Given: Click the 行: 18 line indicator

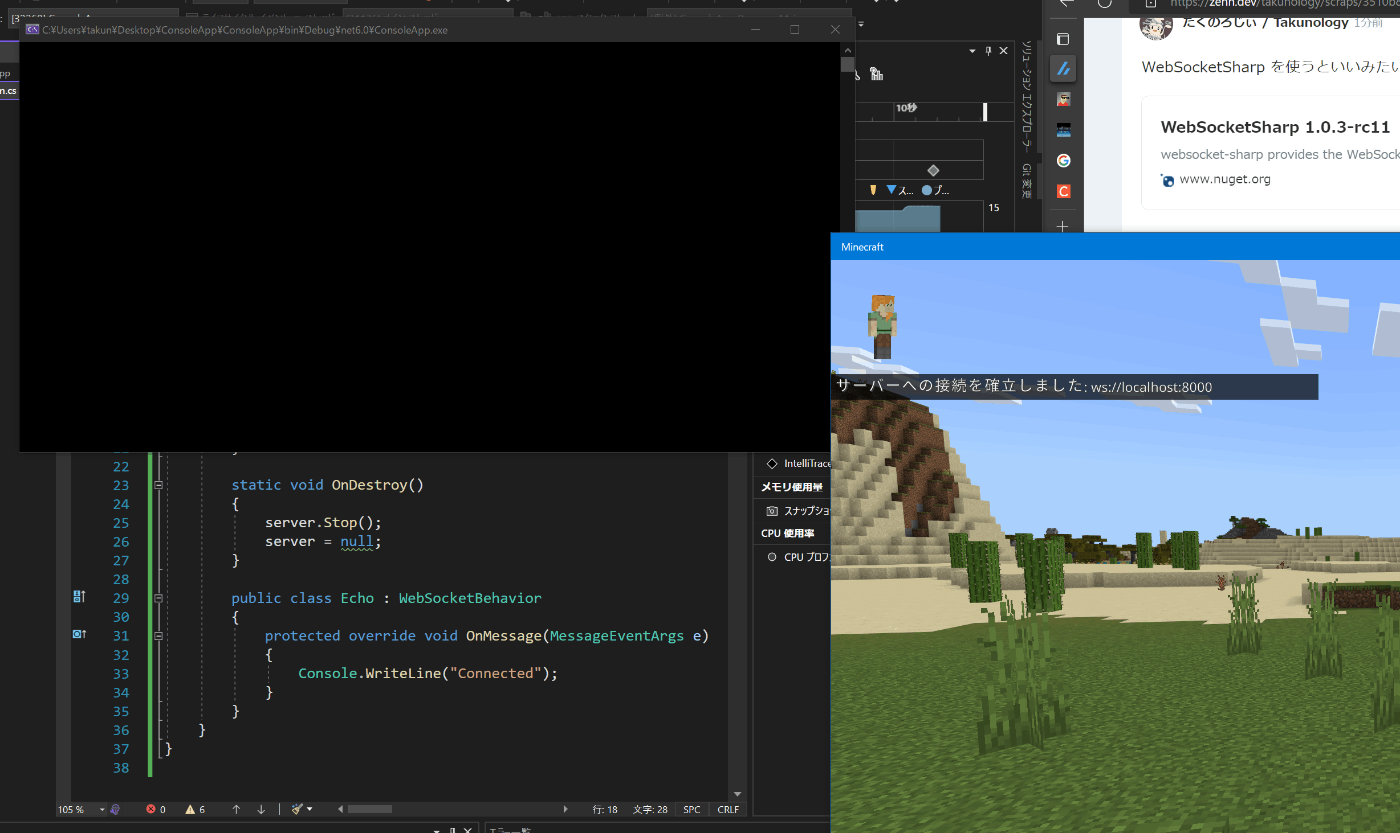Looking at the screenshot, I should (605, 809).
